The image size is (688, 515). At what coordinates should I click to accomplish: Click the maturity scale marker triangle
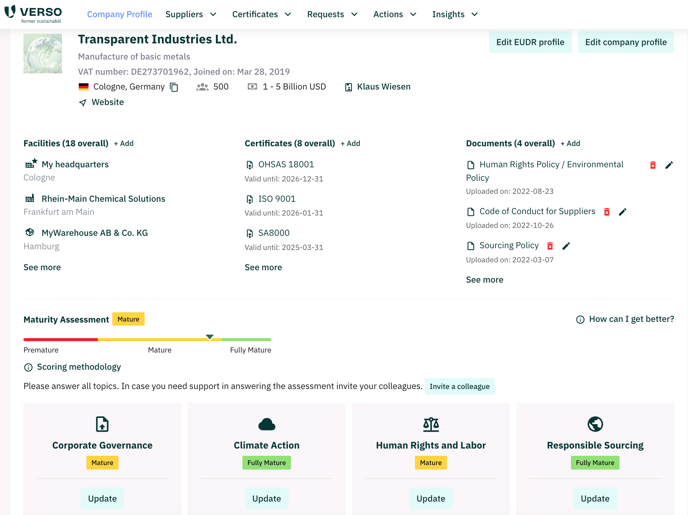point(210,337)
